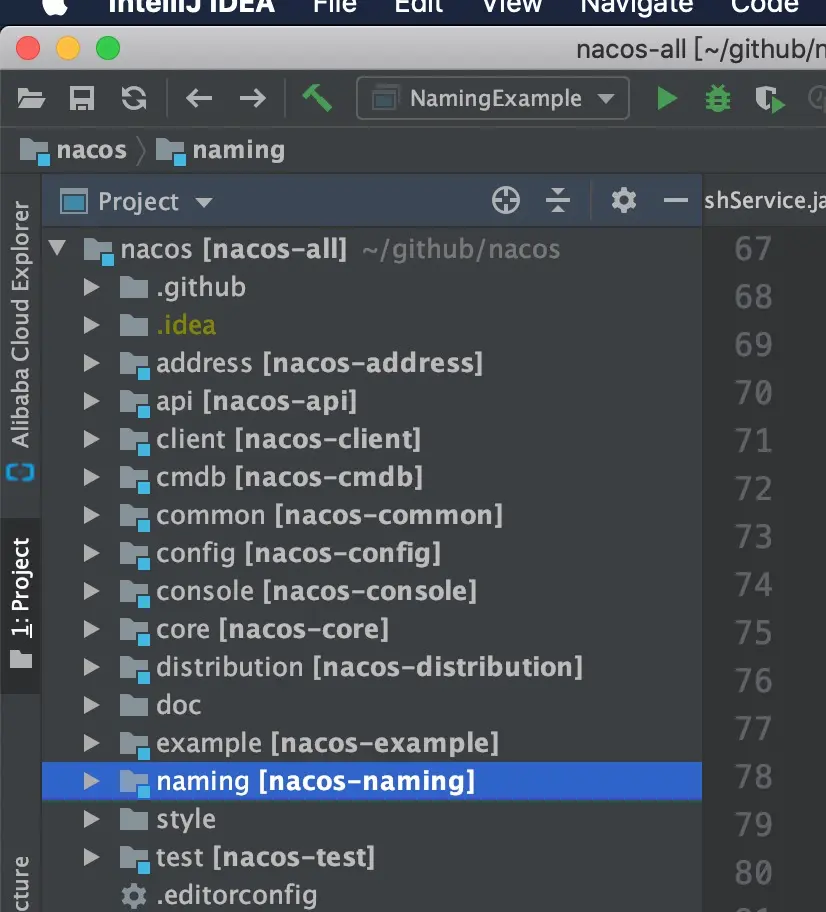Navigate Back with the left arrow

(x=199, y=98)
